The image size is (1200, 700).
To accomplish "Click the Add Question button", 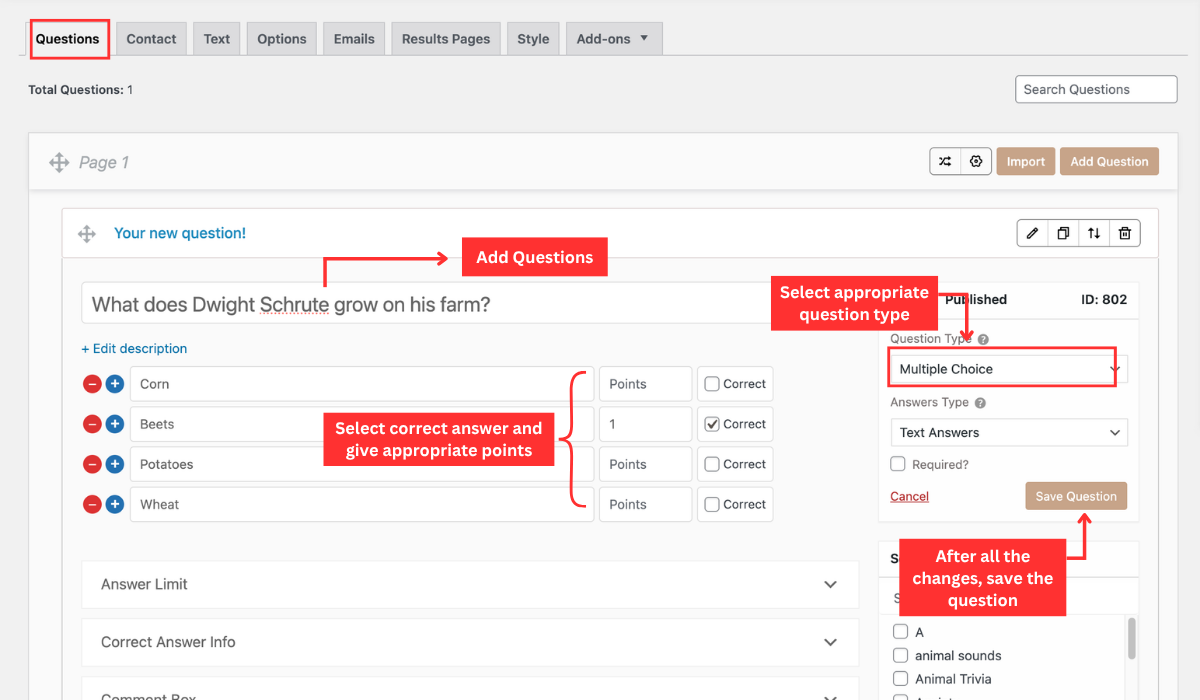I will tap(1109, 161).
